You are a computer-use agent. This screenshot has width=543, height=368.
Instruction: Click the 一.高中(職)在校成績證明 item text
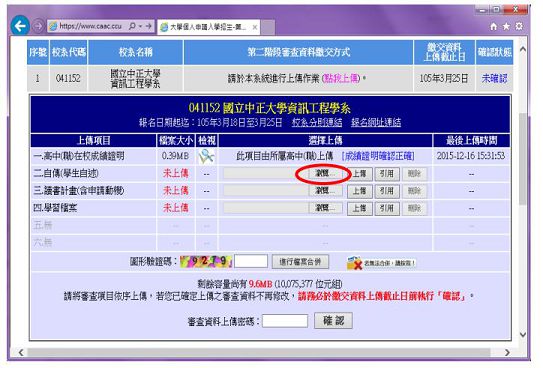79,156
